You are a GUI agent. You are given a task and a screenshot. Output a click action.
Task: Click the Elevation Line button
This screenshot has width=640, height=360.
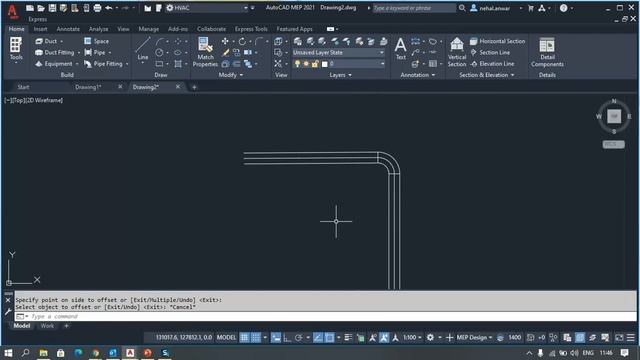click(x=492, y=64)
